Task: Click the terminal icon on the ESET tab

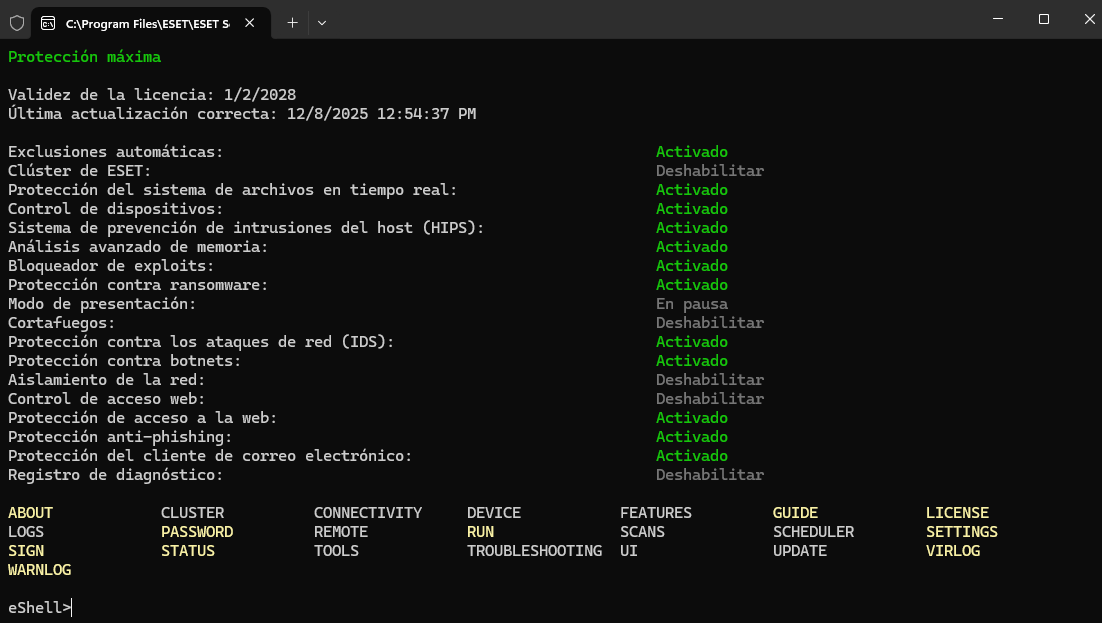Action: pyautogui.click(x=48, y=22)
